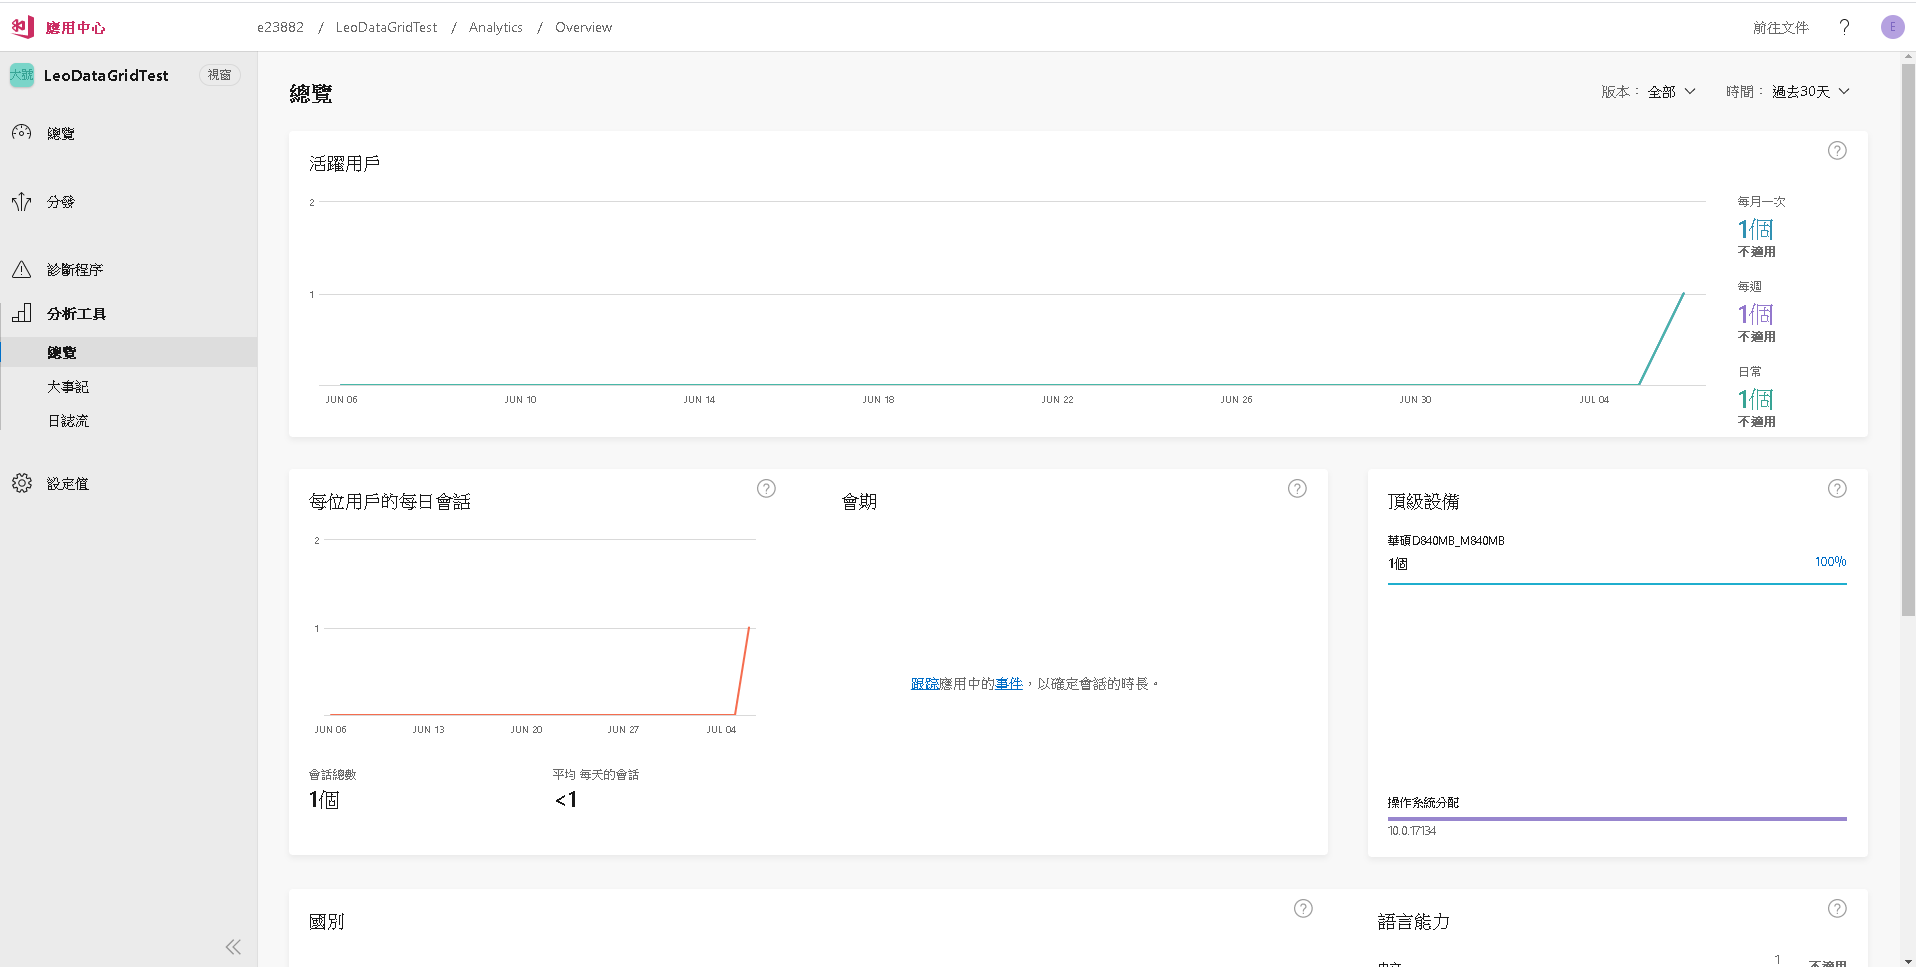Click the 平均 每天的會話 <1 value

pyautogui.click(x=566, y=799)
